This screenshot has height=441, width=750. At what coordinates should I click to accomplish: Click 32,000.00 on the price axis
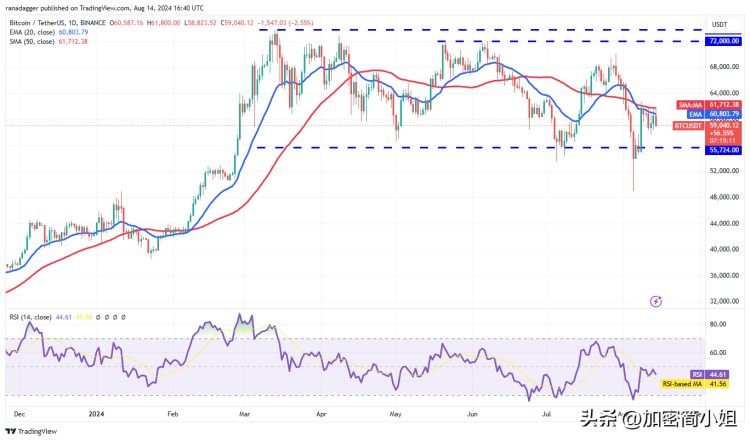point(724,301)
